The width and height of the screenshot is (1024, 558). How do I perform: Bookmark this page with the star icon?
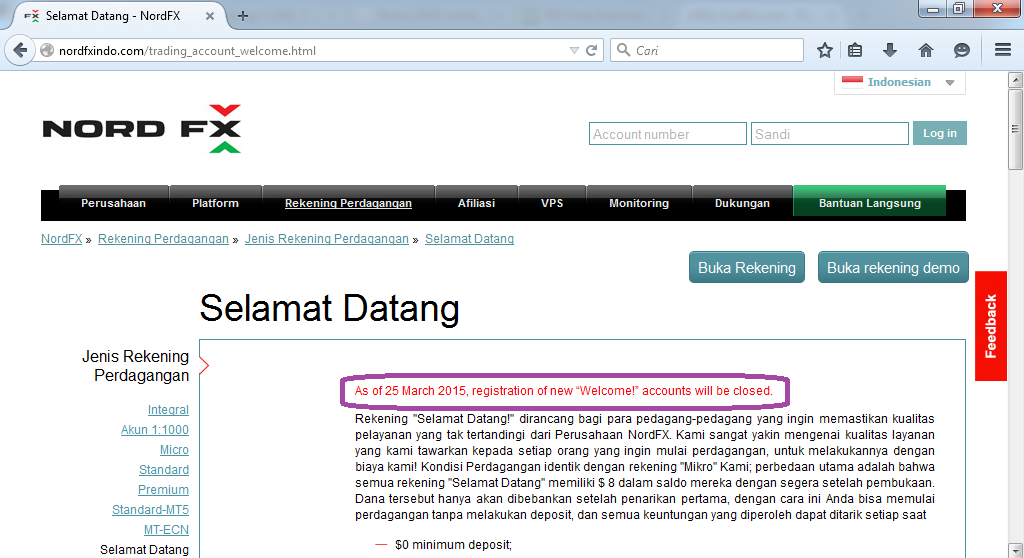[x=825, y=50]
